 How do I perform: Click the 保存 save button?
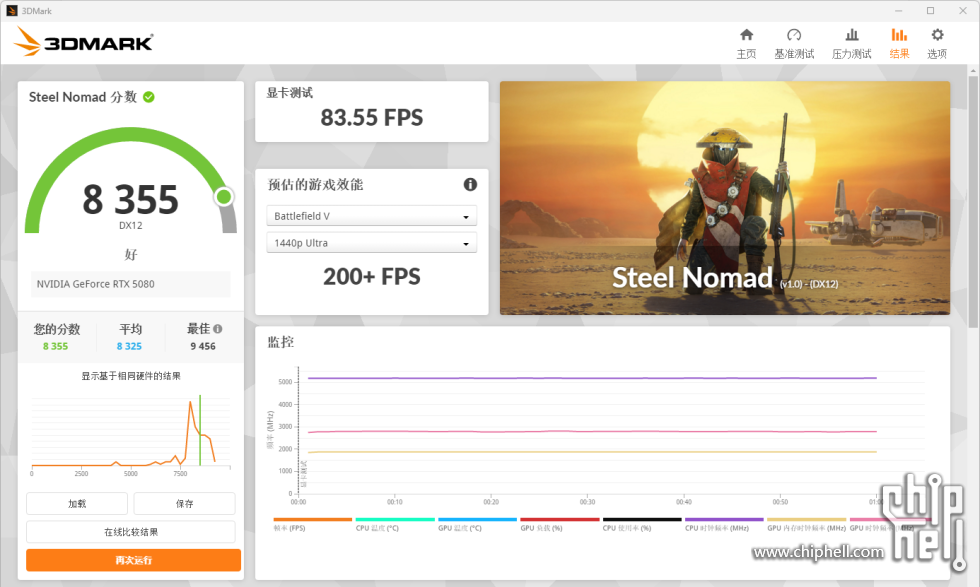click(x=184, y=504)
